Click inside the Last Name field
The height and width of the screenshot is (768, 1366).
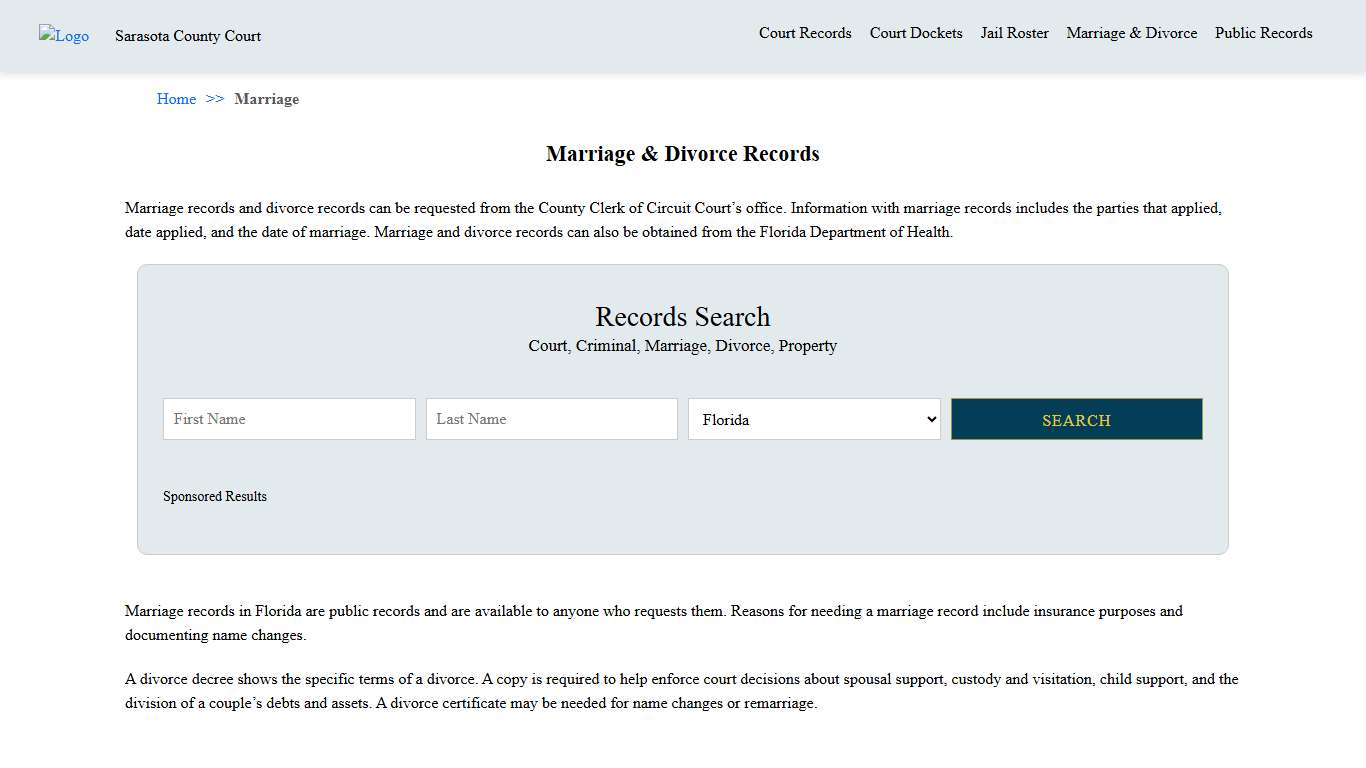(551, 419)
